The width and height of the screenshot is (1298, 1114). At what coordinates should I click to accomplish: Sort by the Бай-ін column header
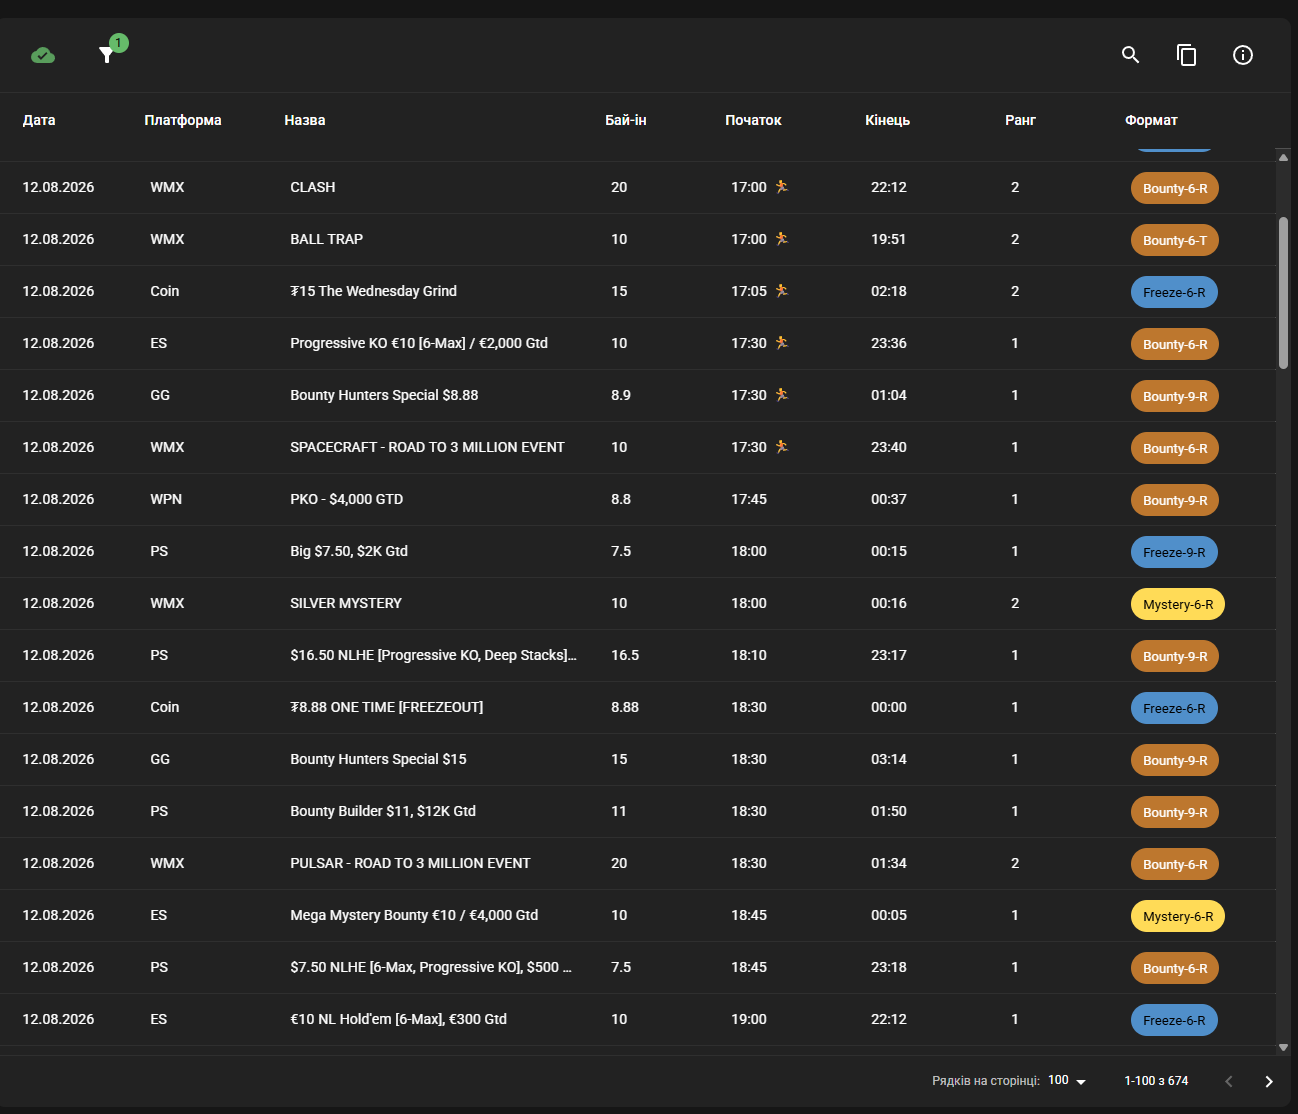(x=626, y=120)
